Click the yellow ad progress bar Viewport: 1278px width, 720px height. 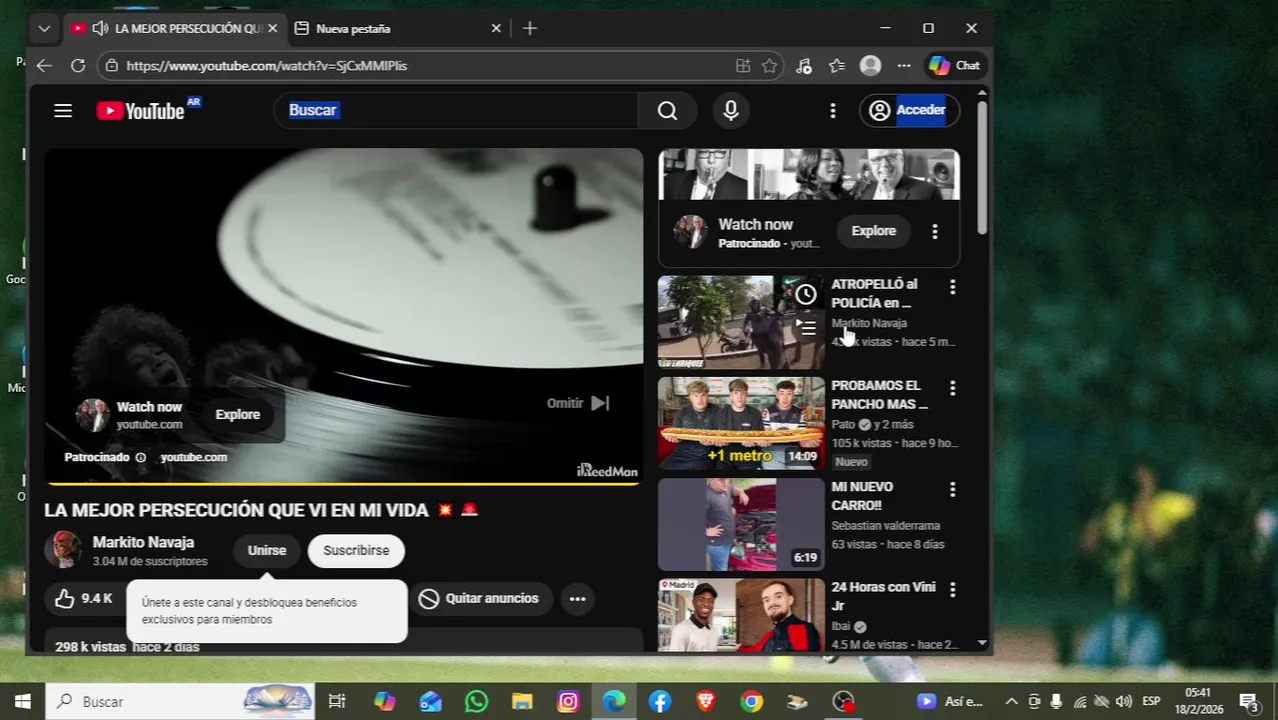click(342, 484)
